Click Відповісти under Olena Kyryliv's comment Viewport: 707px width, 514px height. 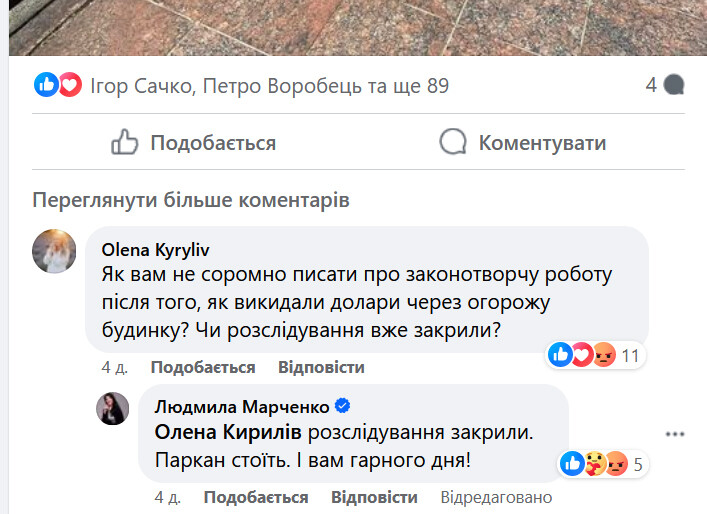click(x=321, y=367)
